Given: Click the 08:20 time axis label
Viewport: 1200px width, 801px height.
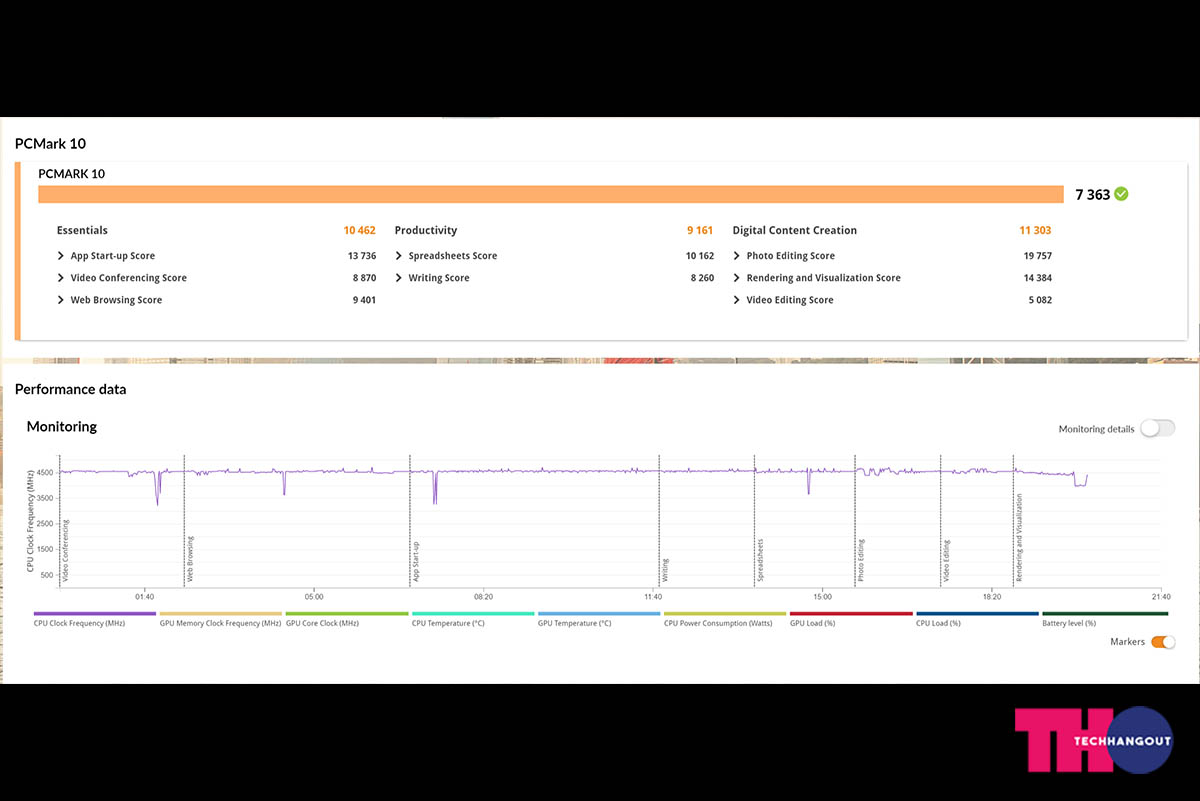Looking at the screenshot, I should coord(483,596).
